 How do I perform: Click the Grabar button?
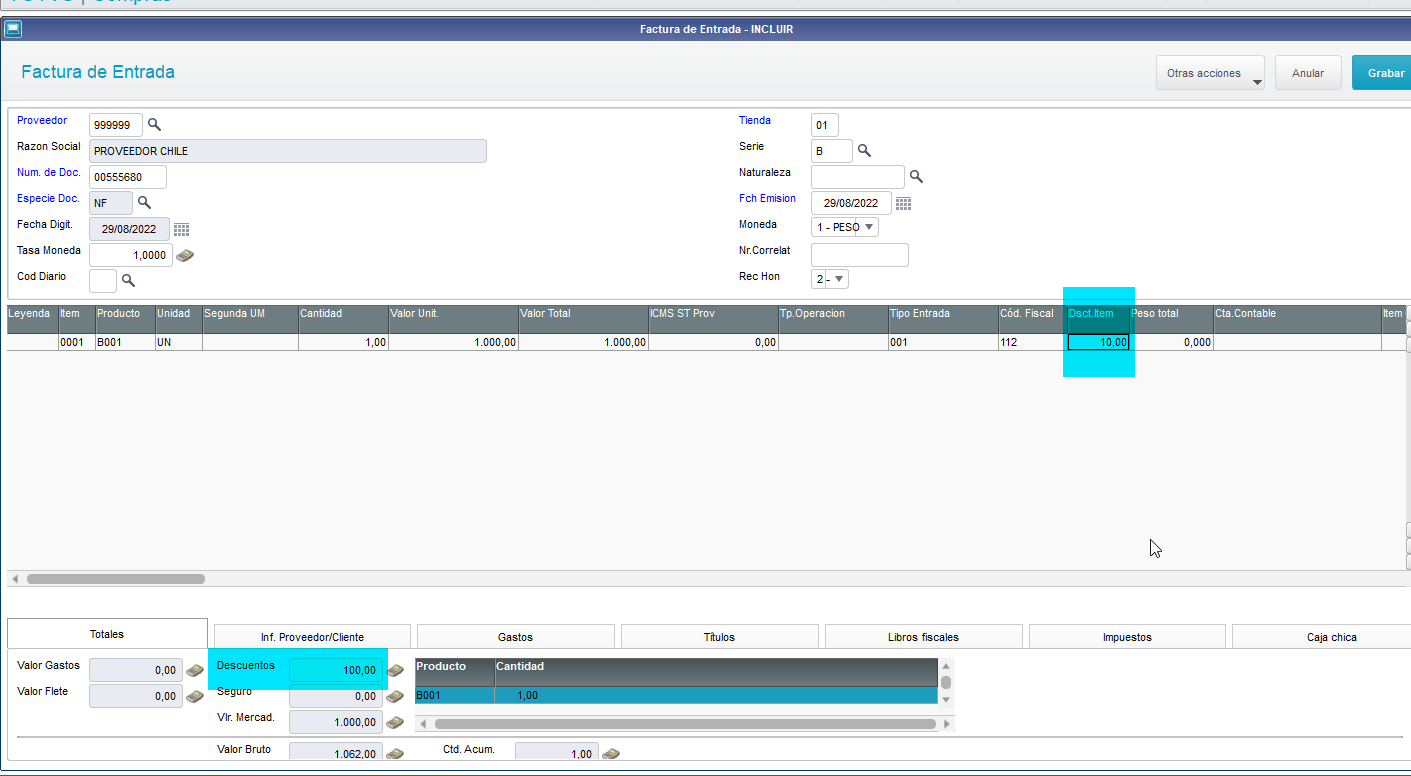[1384, 73]
